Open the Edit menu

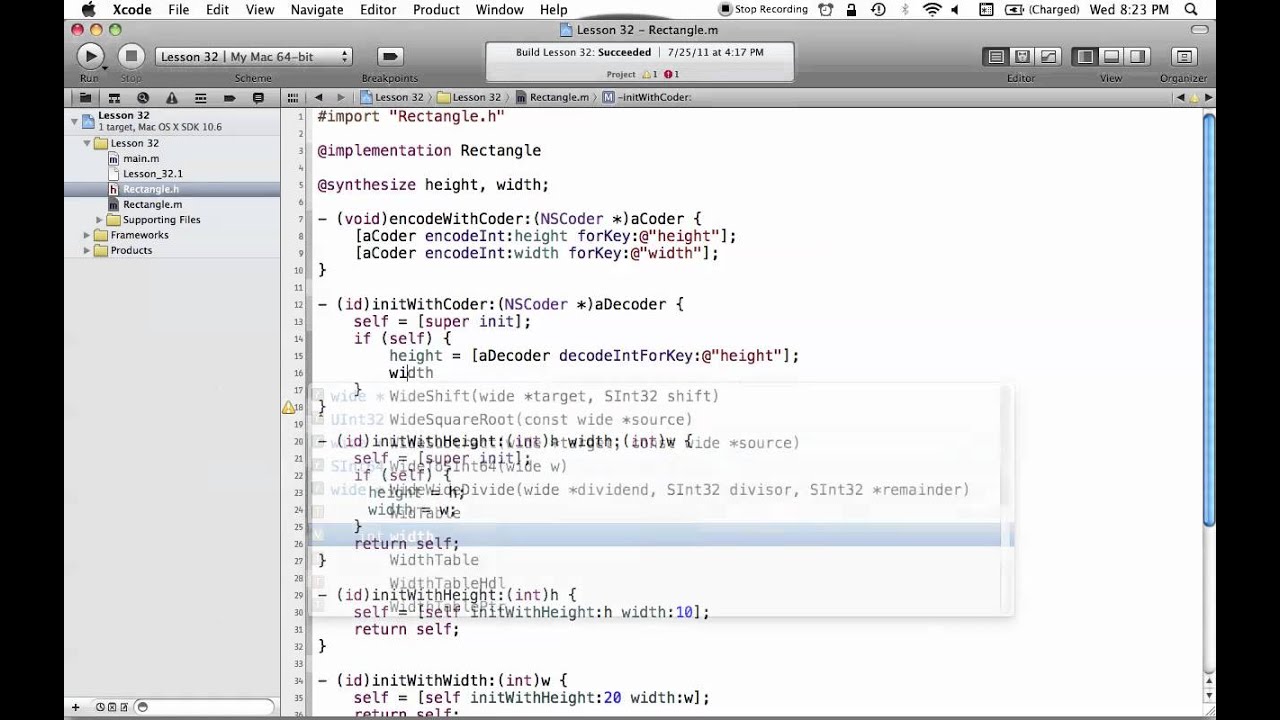[x=217, y=10]
